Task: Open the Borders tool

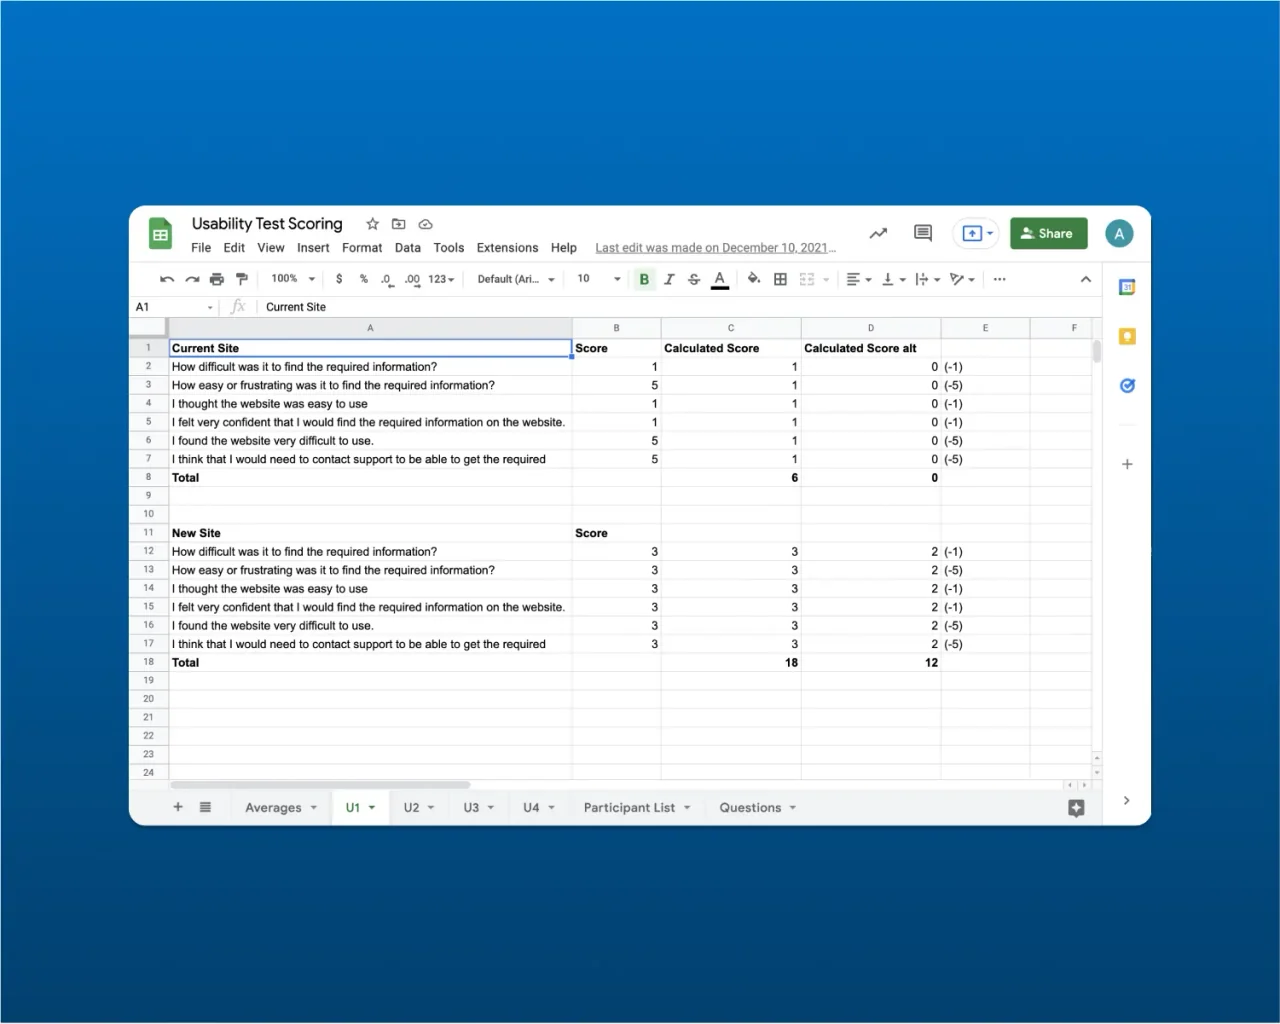Action: click(x=780, y=279)
